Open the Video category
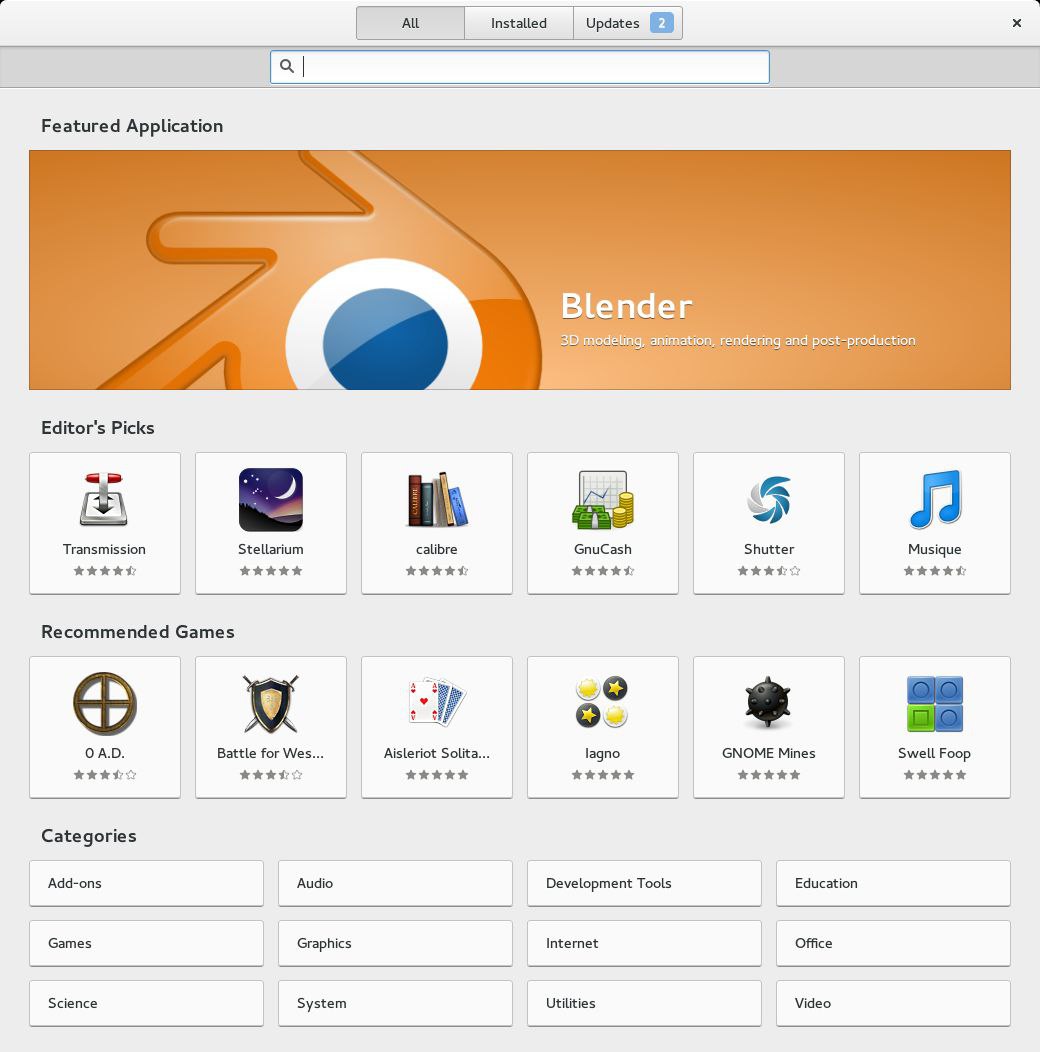This screenshot has width=1040, height=1052. click(x=893, y=1004)
